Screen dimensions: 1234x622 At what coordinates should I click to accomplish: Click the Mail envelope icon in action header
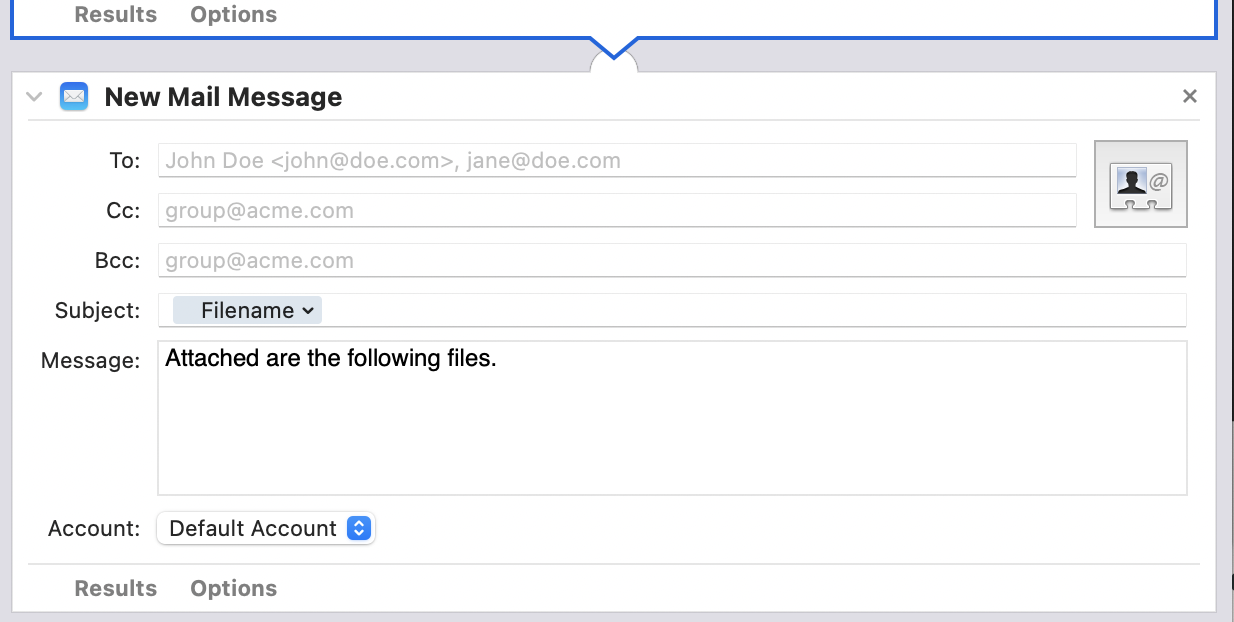click(74, 97)
